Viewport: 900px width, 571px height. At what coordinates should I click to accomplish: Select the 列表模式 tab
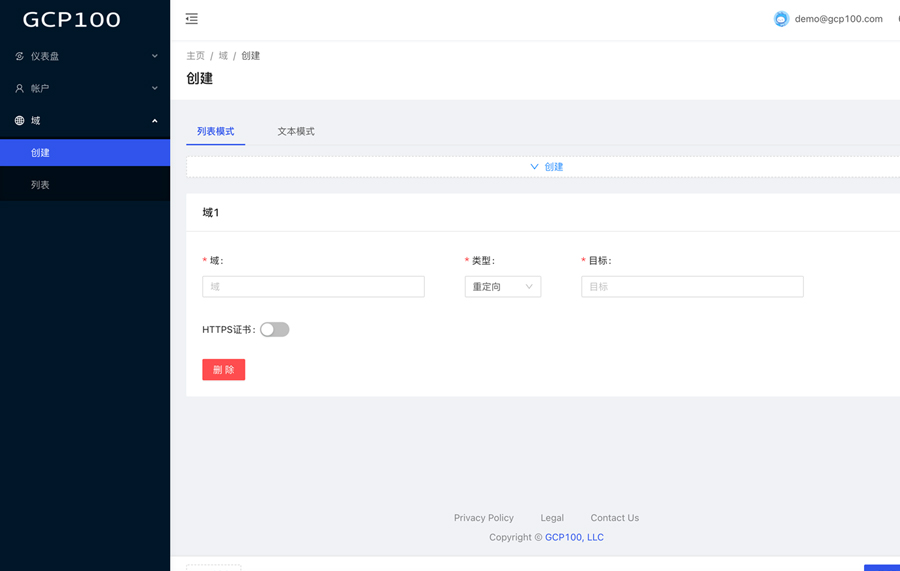coord(215,132)
